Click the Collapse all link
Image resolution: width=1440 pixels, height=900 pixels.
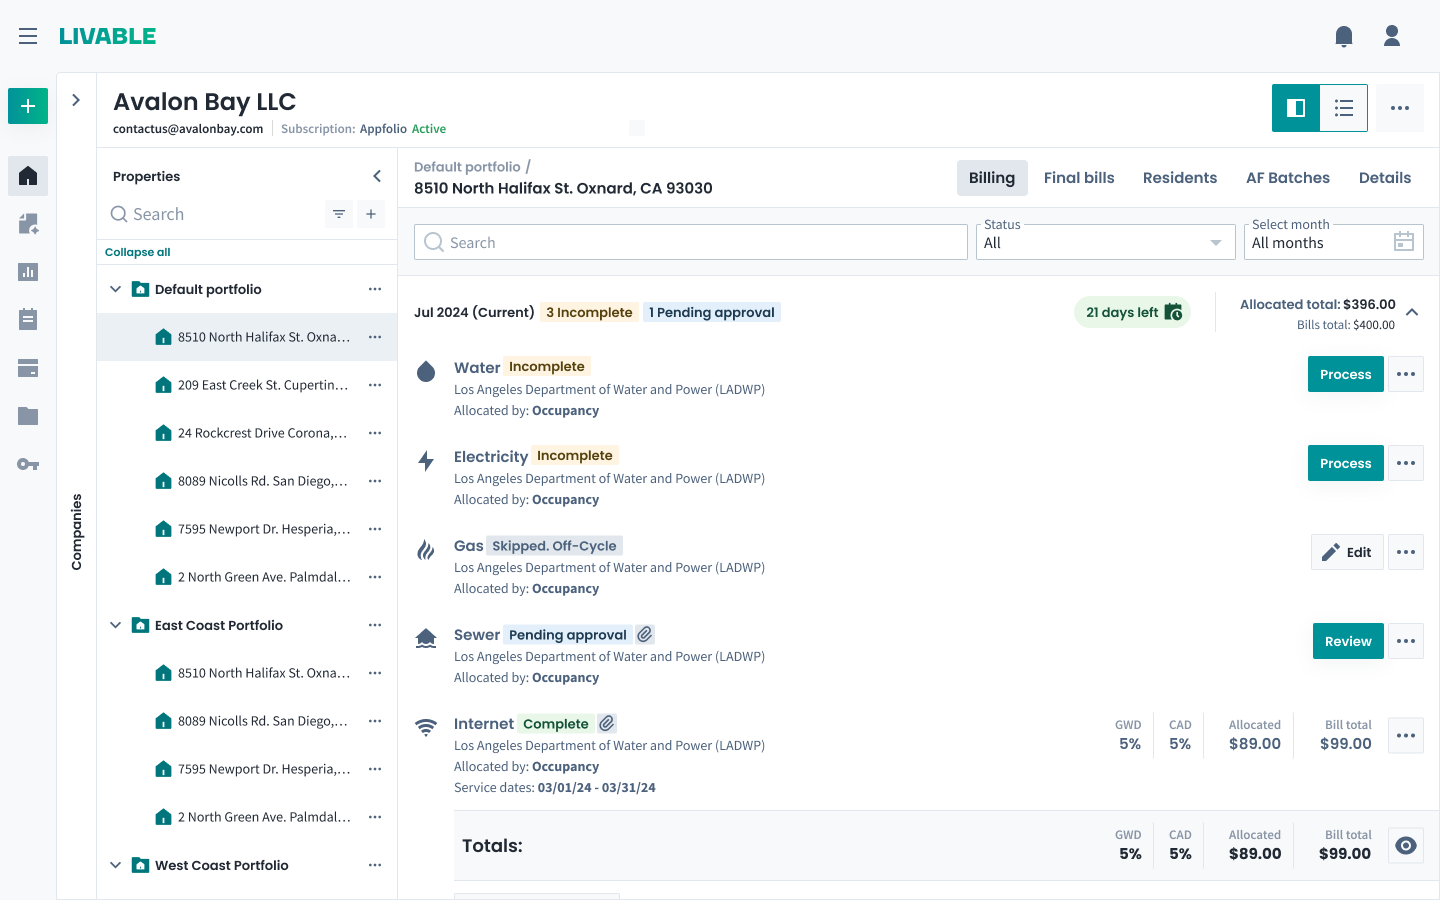tap(138, 252)
